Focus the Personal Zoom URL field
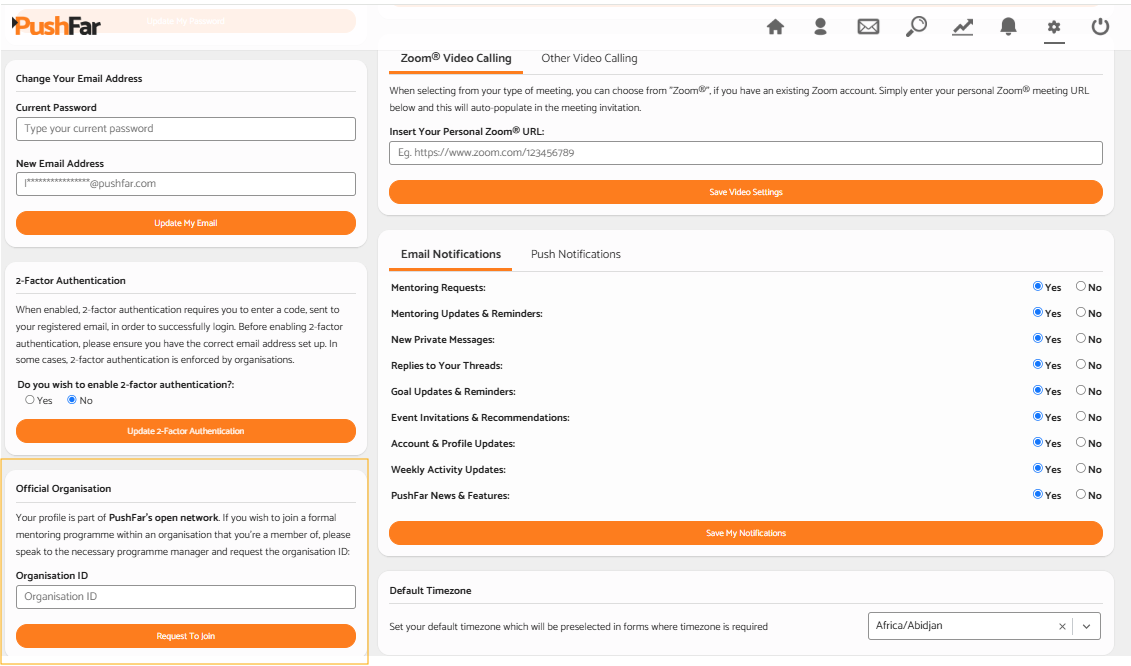1131x666 pixels. (746, 153)
